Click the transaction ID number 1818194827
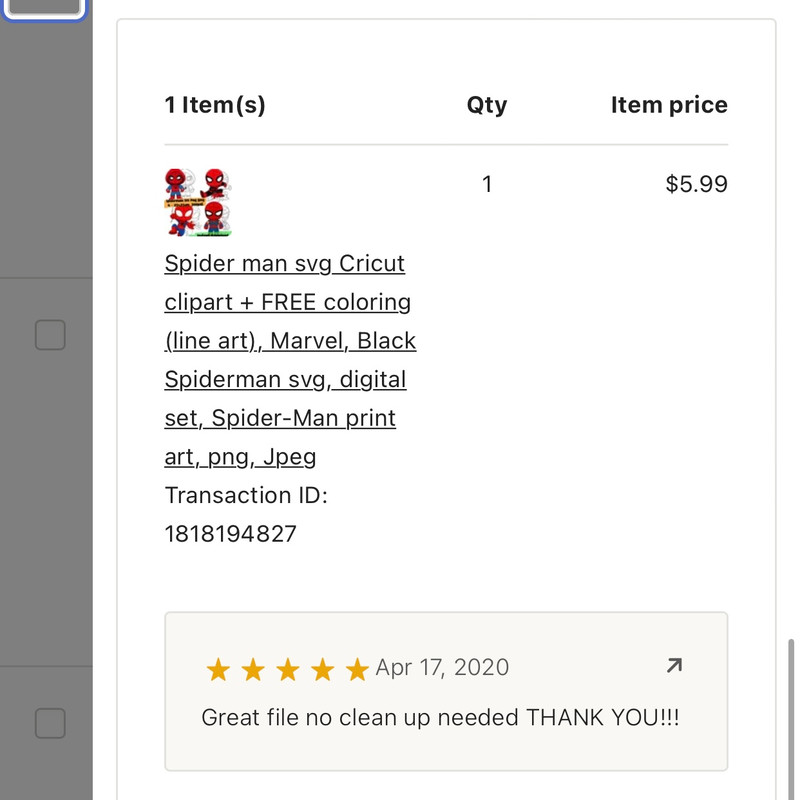The width and height of the screenshot is (800, 800). point(231,534)
